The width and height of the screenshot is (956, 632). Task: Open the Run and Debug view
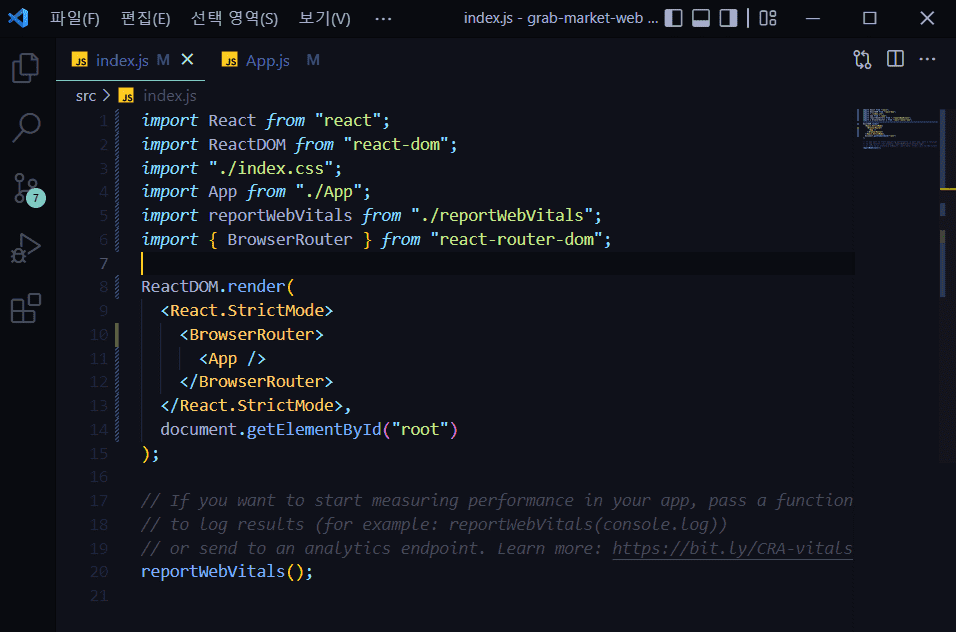[x=26, y=248]
